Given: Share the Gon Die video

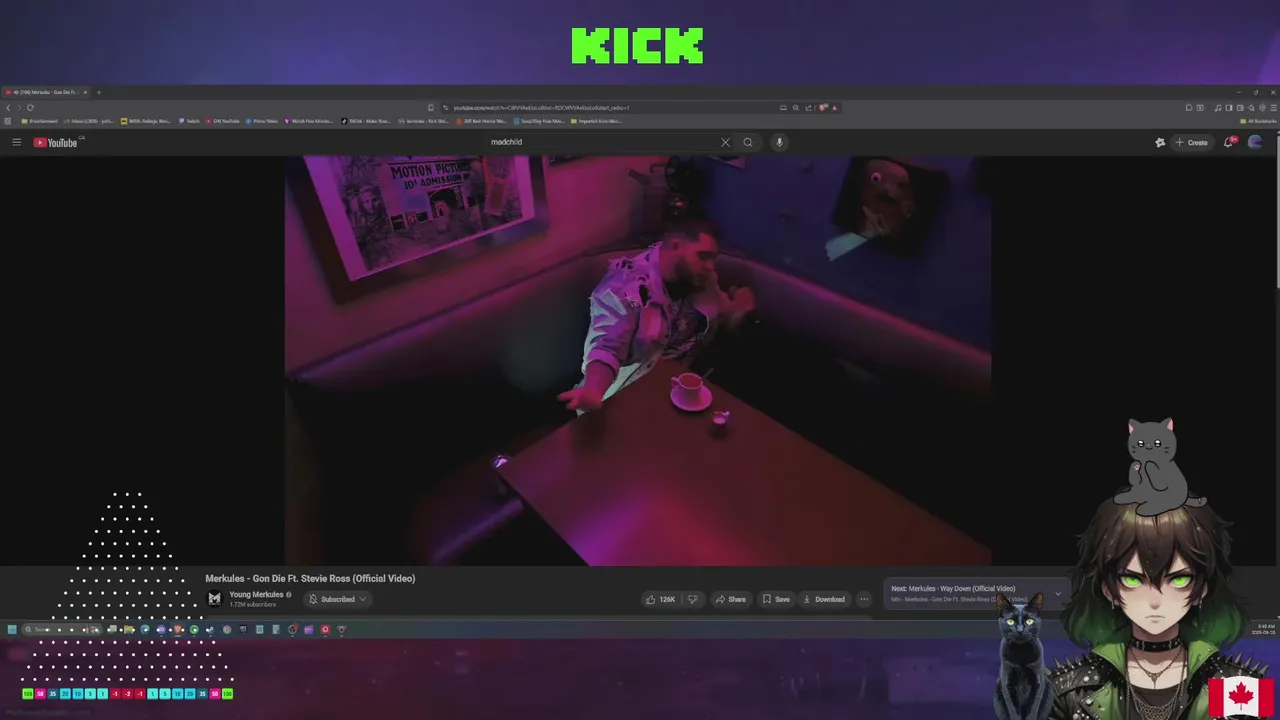Looking at the screenshot, I should 730,599.
